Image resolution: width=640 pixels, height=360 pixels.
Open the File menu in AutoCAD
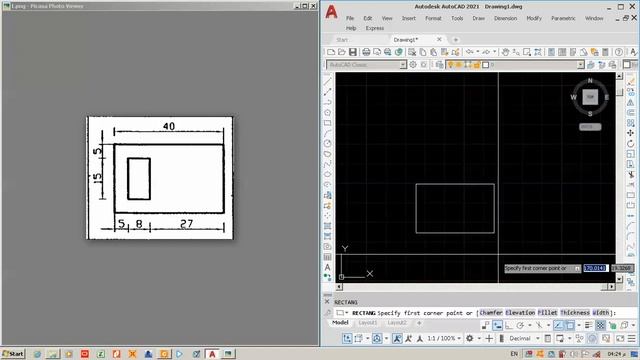(x=350, y=18)
